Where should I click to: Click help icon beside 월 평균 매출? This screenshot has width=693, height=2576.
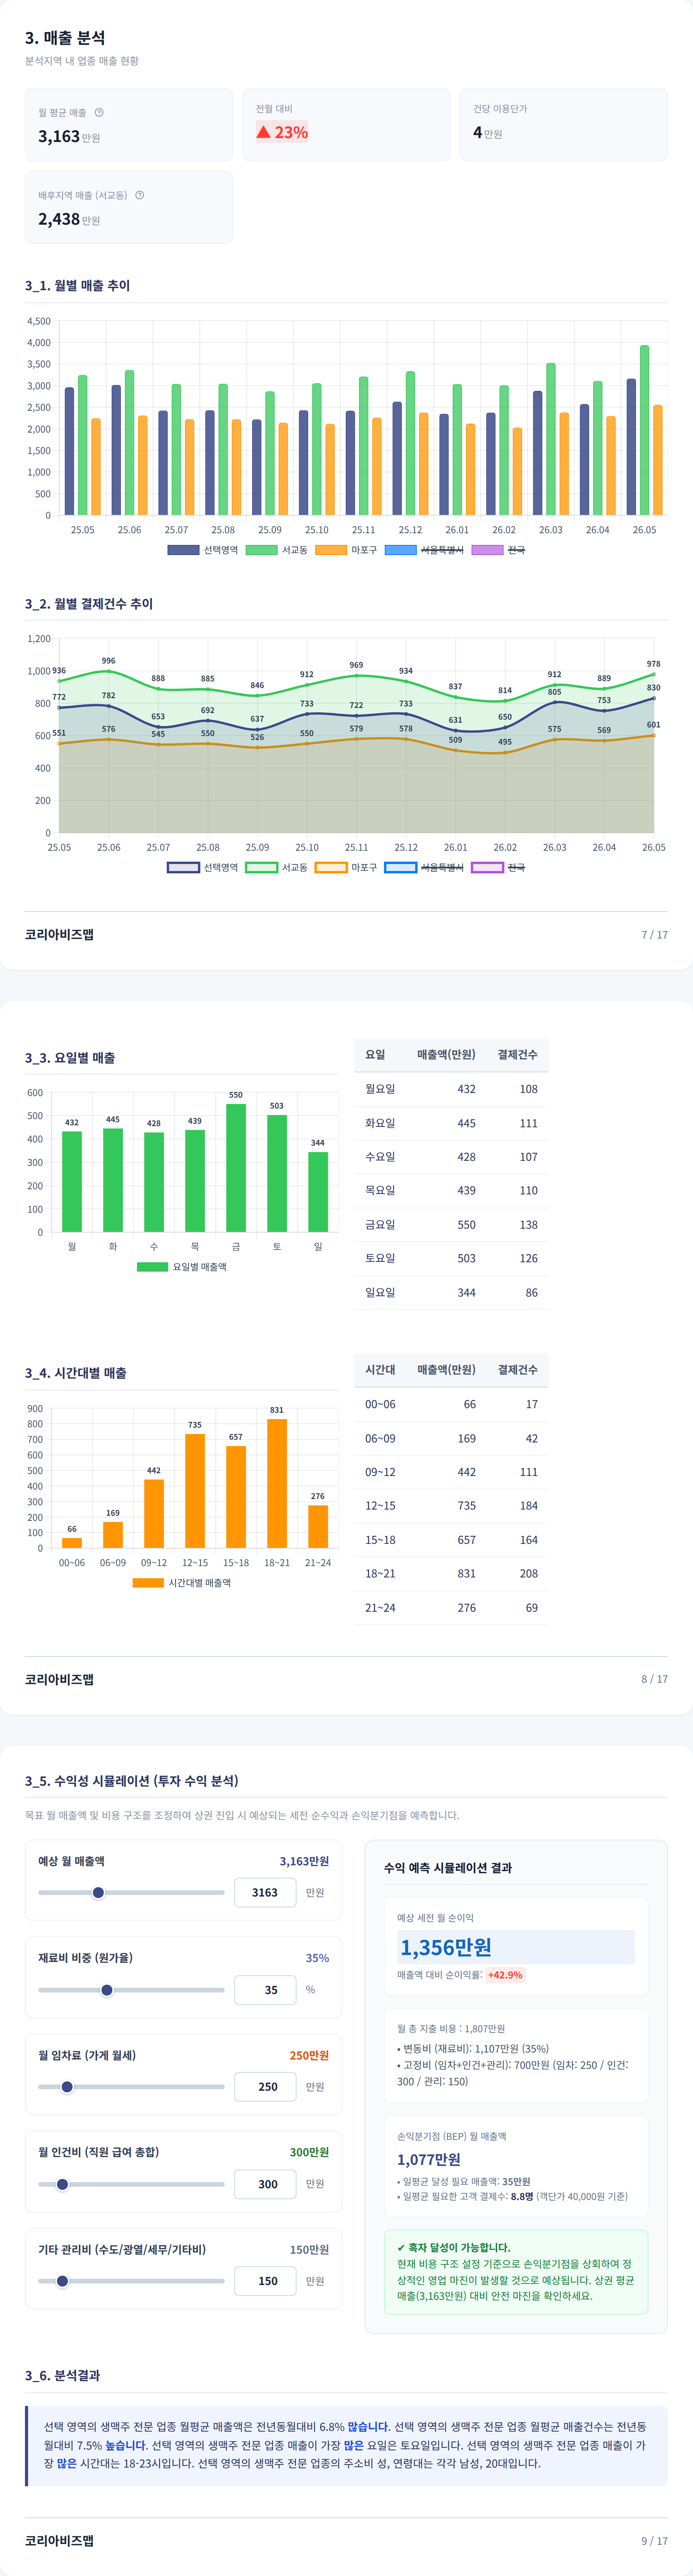pos(99,112)
